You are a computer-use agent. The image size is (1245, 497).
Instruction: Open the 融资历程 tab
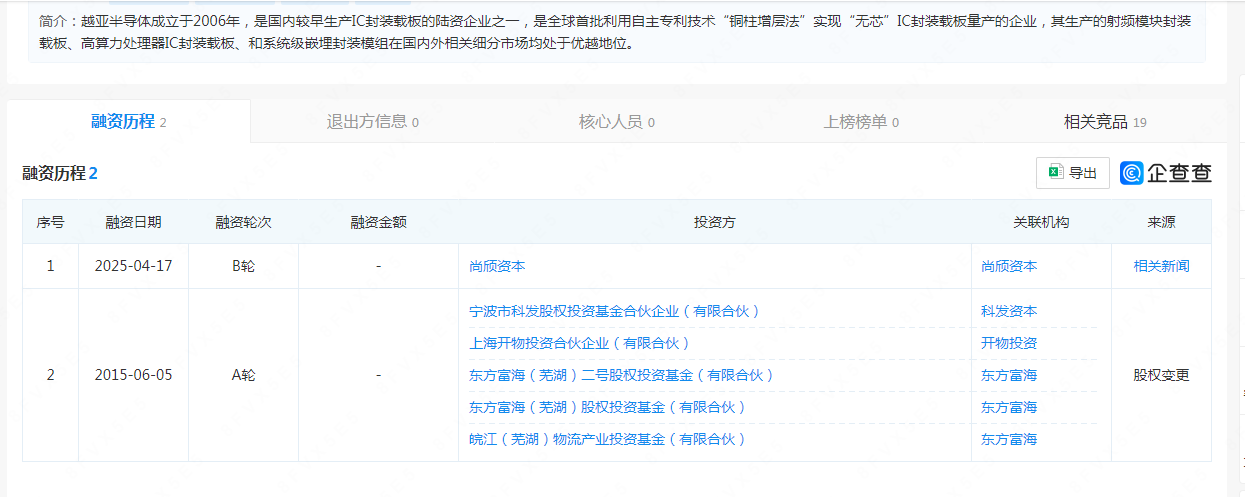coord(128,122)
